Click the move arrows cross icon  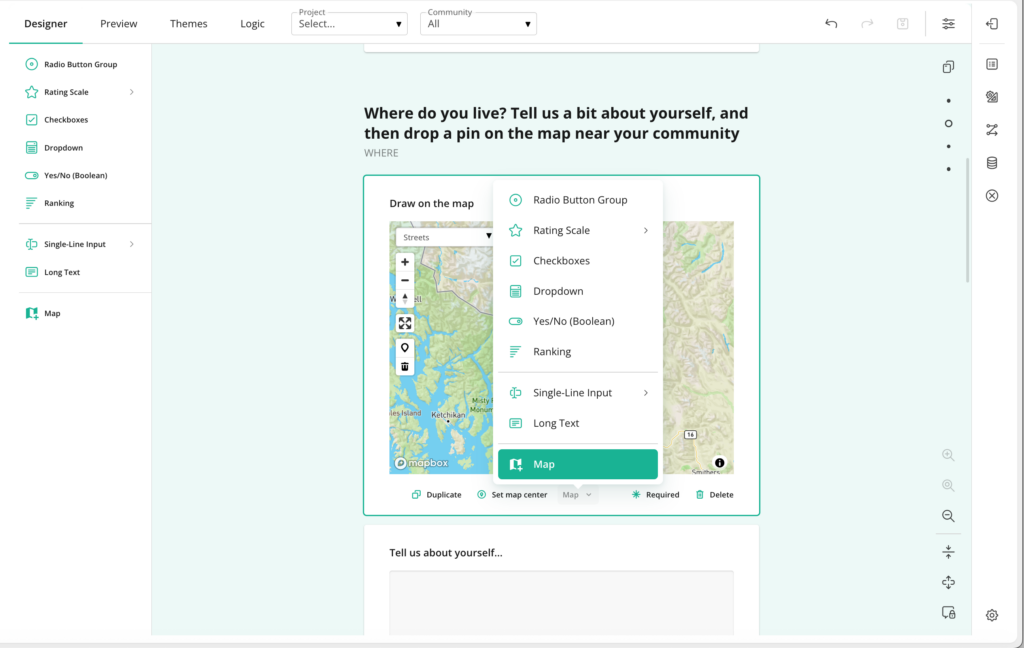click(x=948, y=582)
